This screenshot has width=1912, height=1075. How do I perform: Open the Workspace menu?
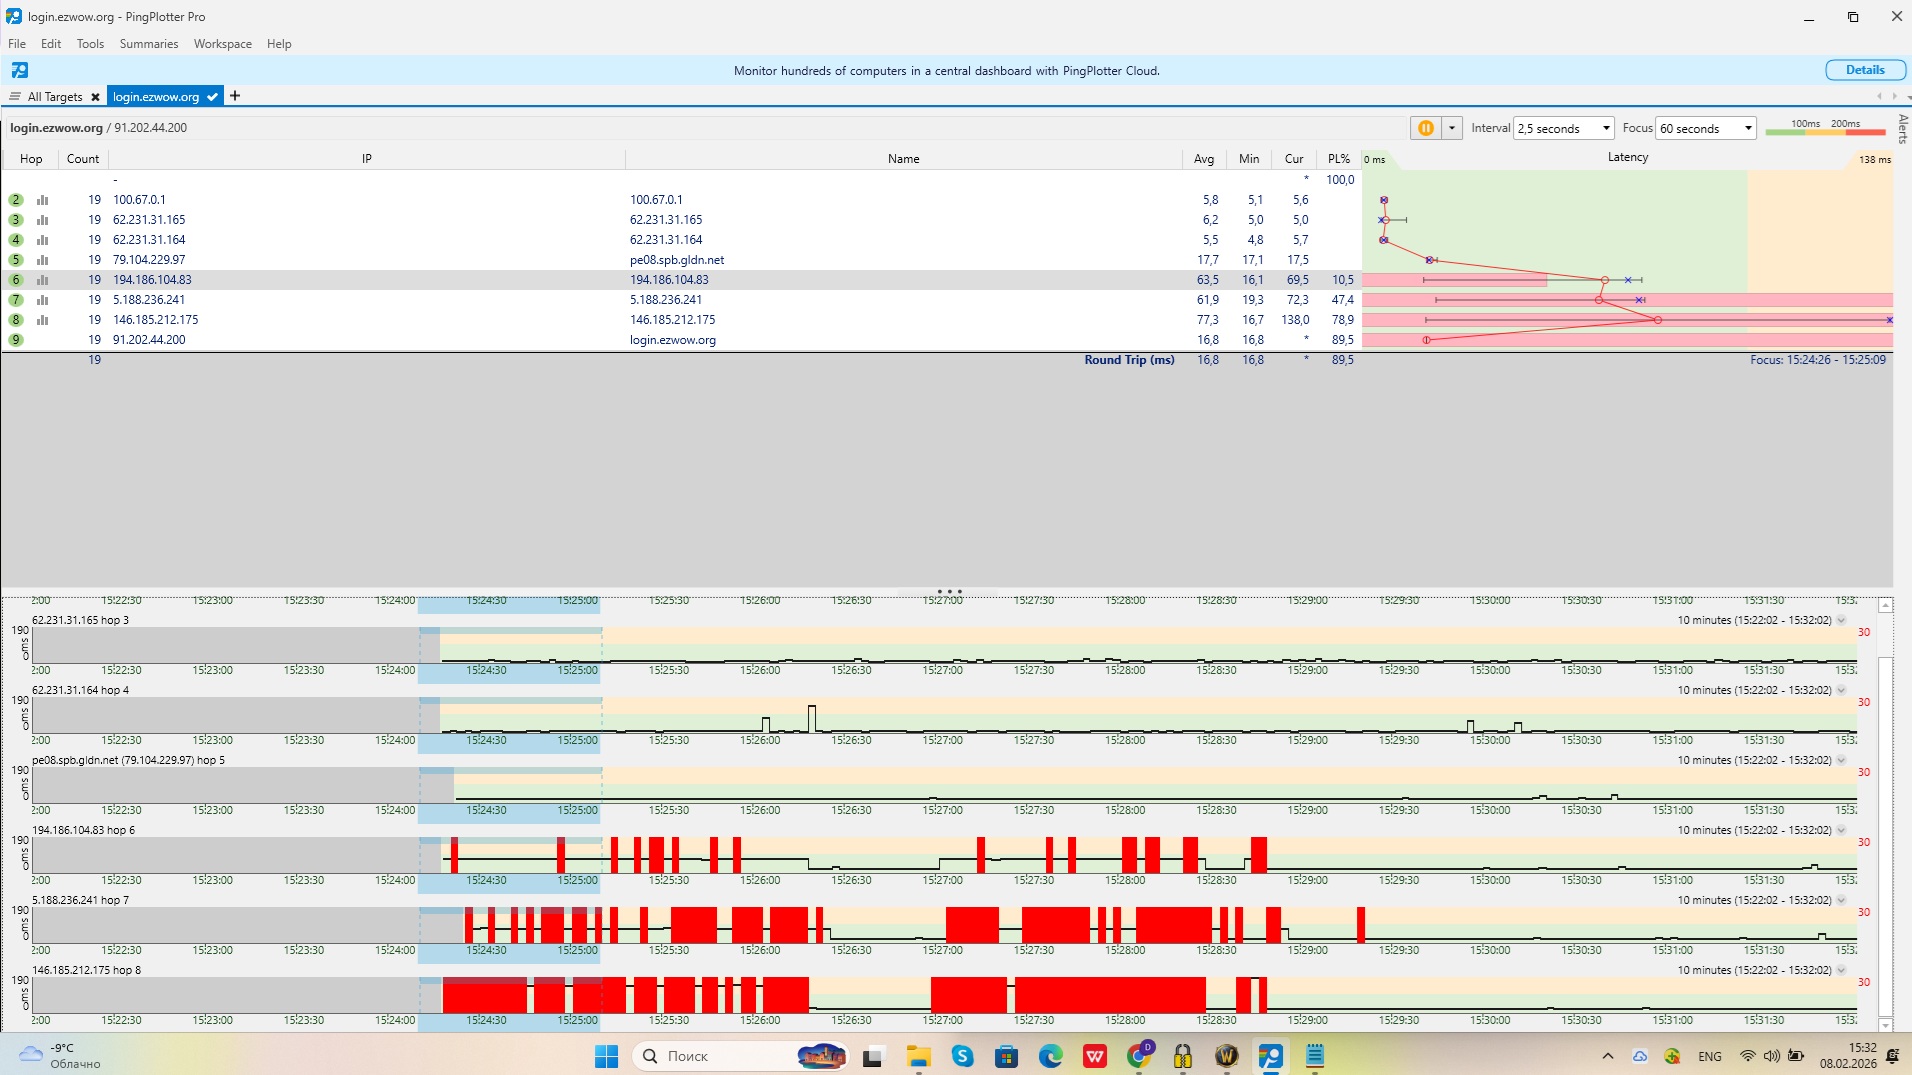222,44
